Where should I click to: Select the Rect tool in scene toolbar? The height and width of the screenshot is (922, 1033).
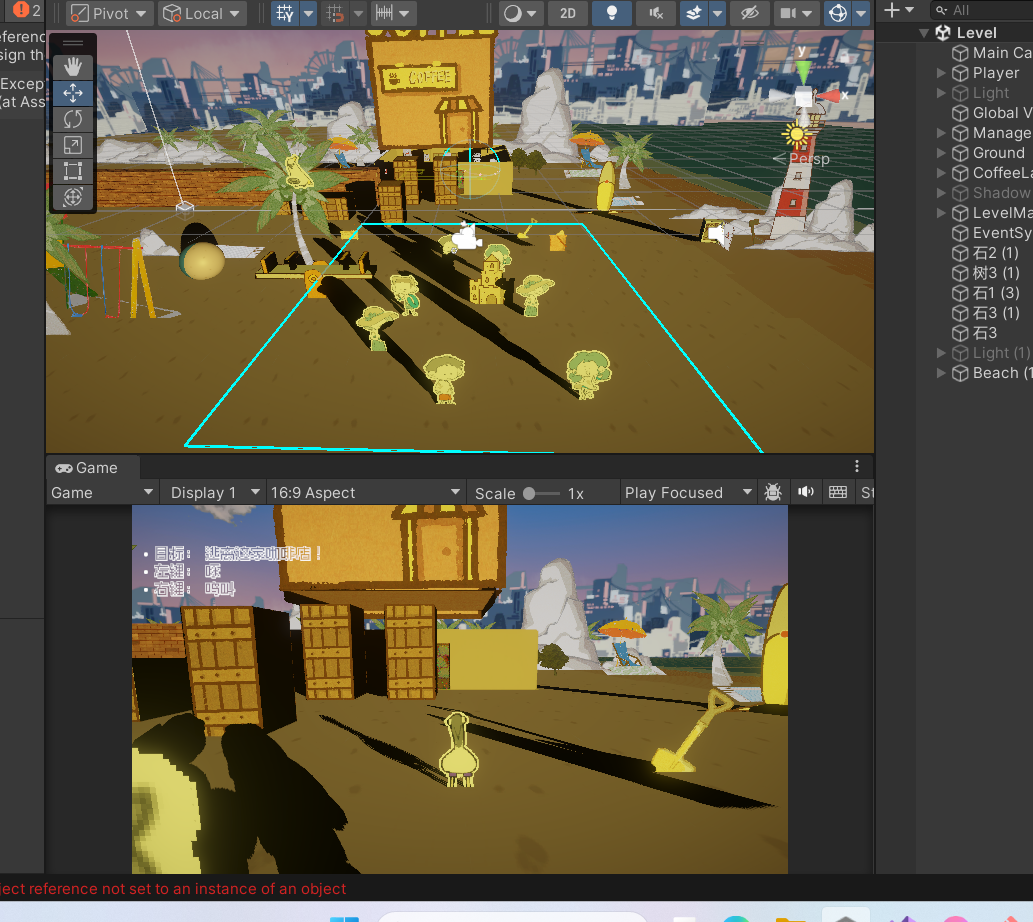click(x=73, y=171)
